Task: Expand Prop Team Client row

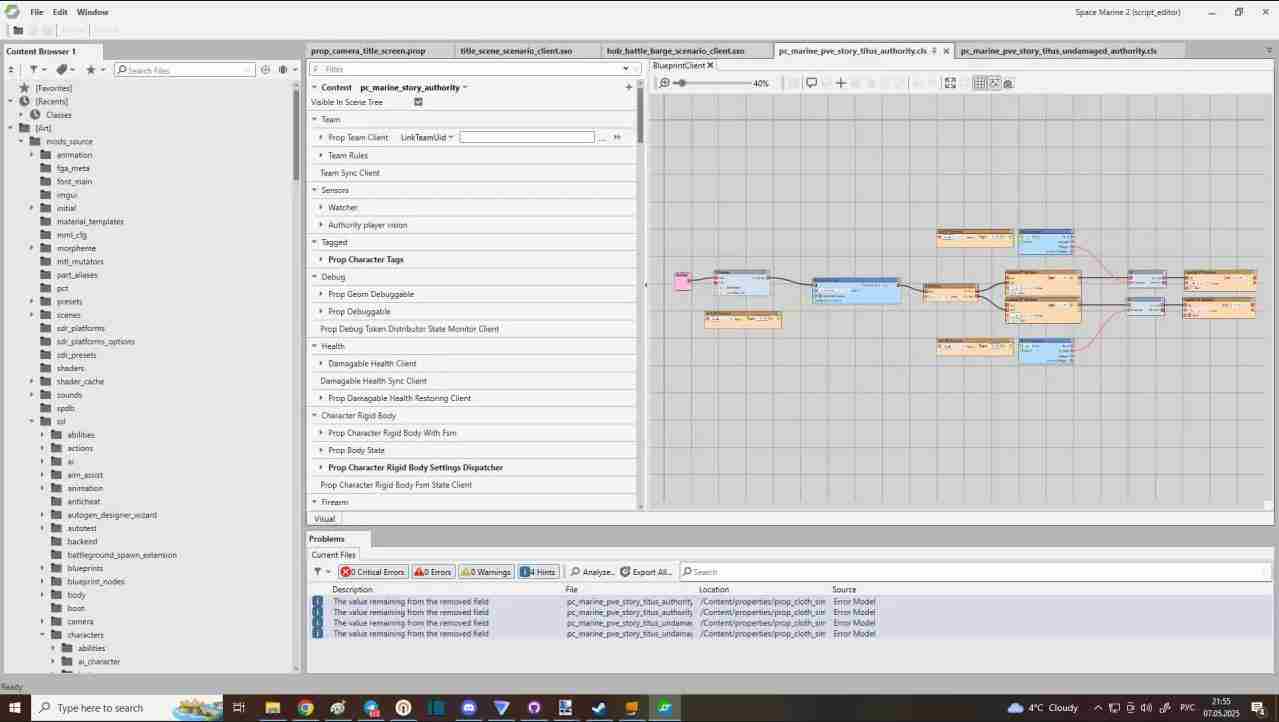Action: (321, 137)
